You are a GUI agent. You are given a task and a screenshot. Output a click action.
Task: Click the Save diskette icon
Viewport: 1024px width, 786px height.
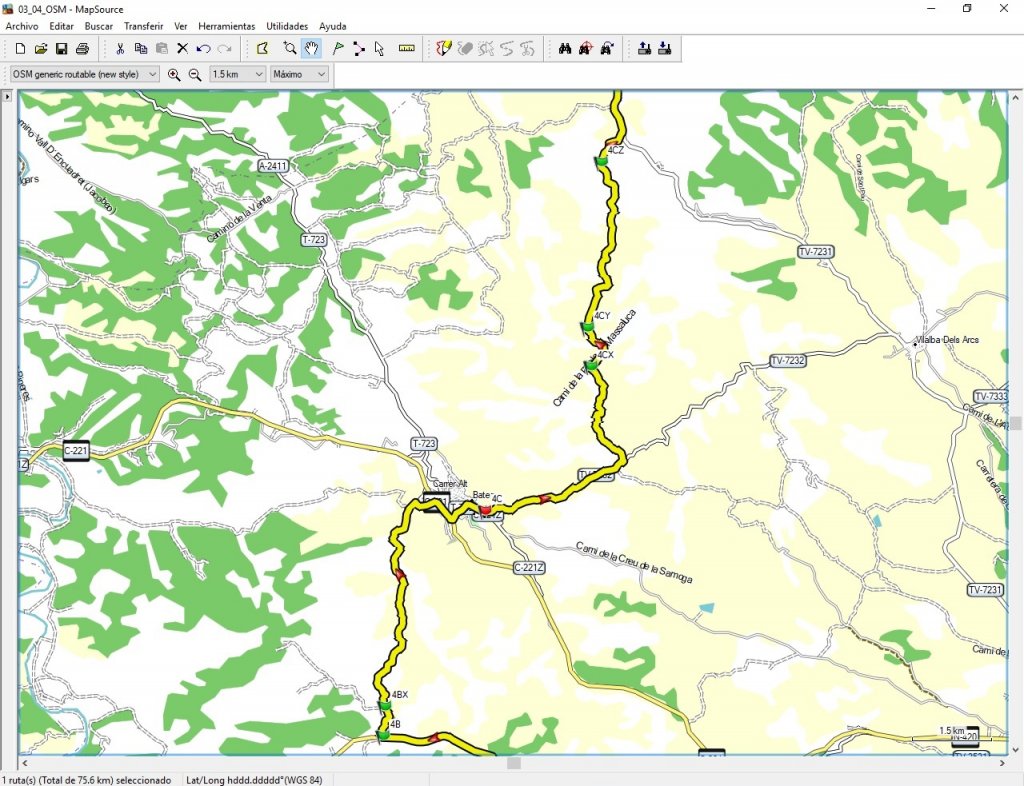[61, 48]
